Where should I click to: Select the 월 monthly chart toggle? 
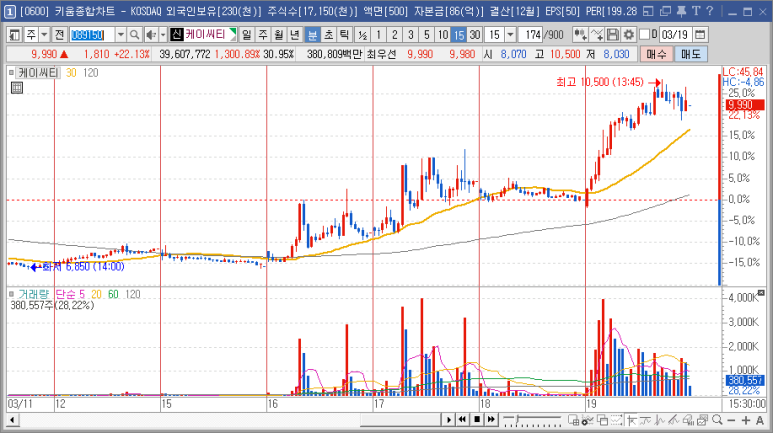tap(279, 35)
